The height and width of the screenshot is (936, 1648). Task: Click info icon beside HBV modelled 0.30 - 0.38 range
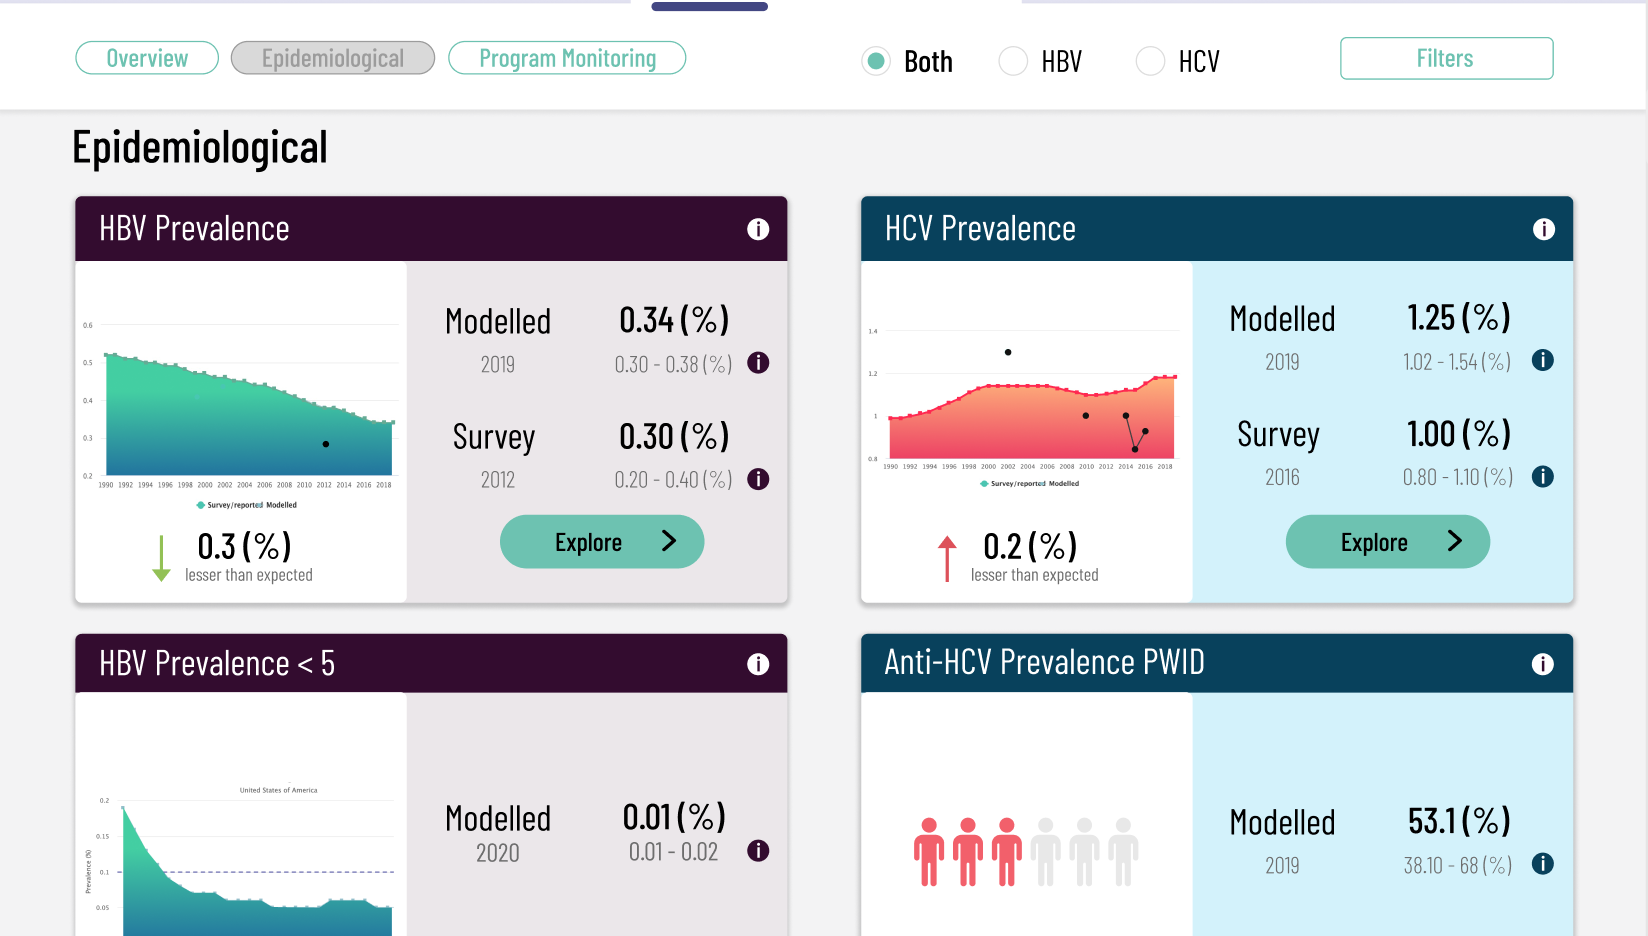tap(758, 363)
